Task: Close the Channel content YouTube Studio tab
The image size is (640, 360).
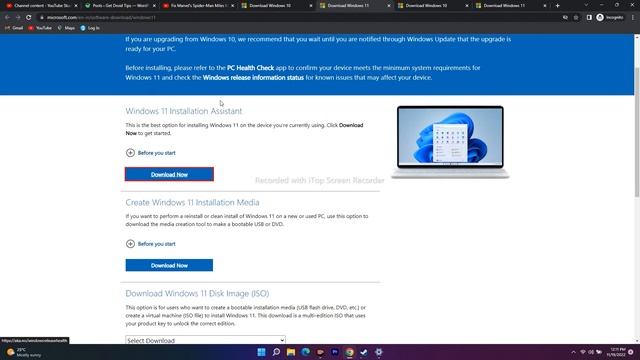Action: pos(76,6)
